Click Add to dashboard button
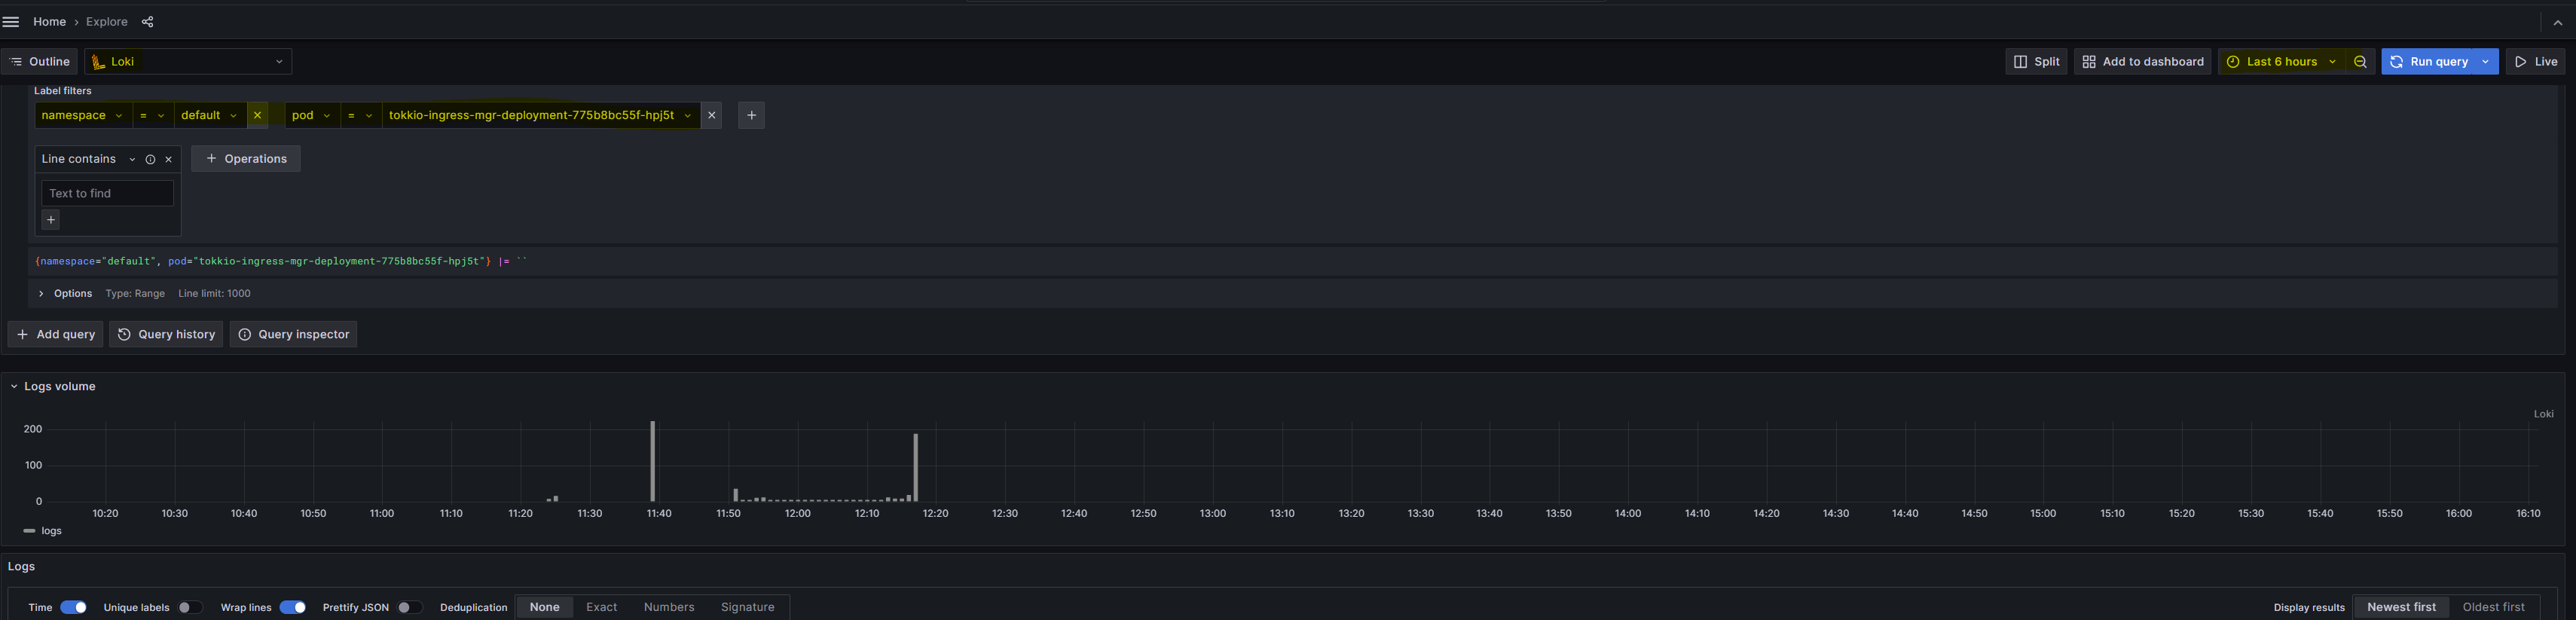This screenshot has width=2576, height=620. [x=2142, y=62]
